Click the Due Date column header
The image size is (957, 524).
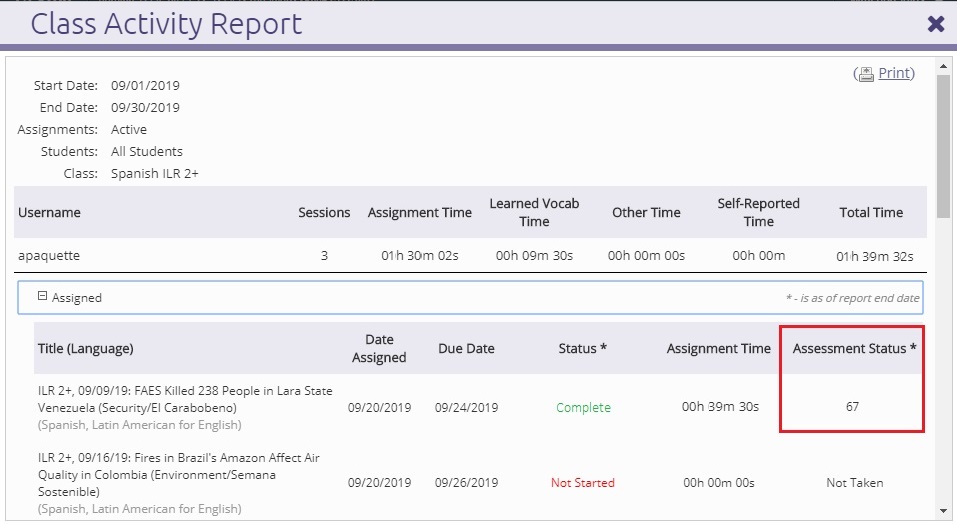[x=466, y=348]
